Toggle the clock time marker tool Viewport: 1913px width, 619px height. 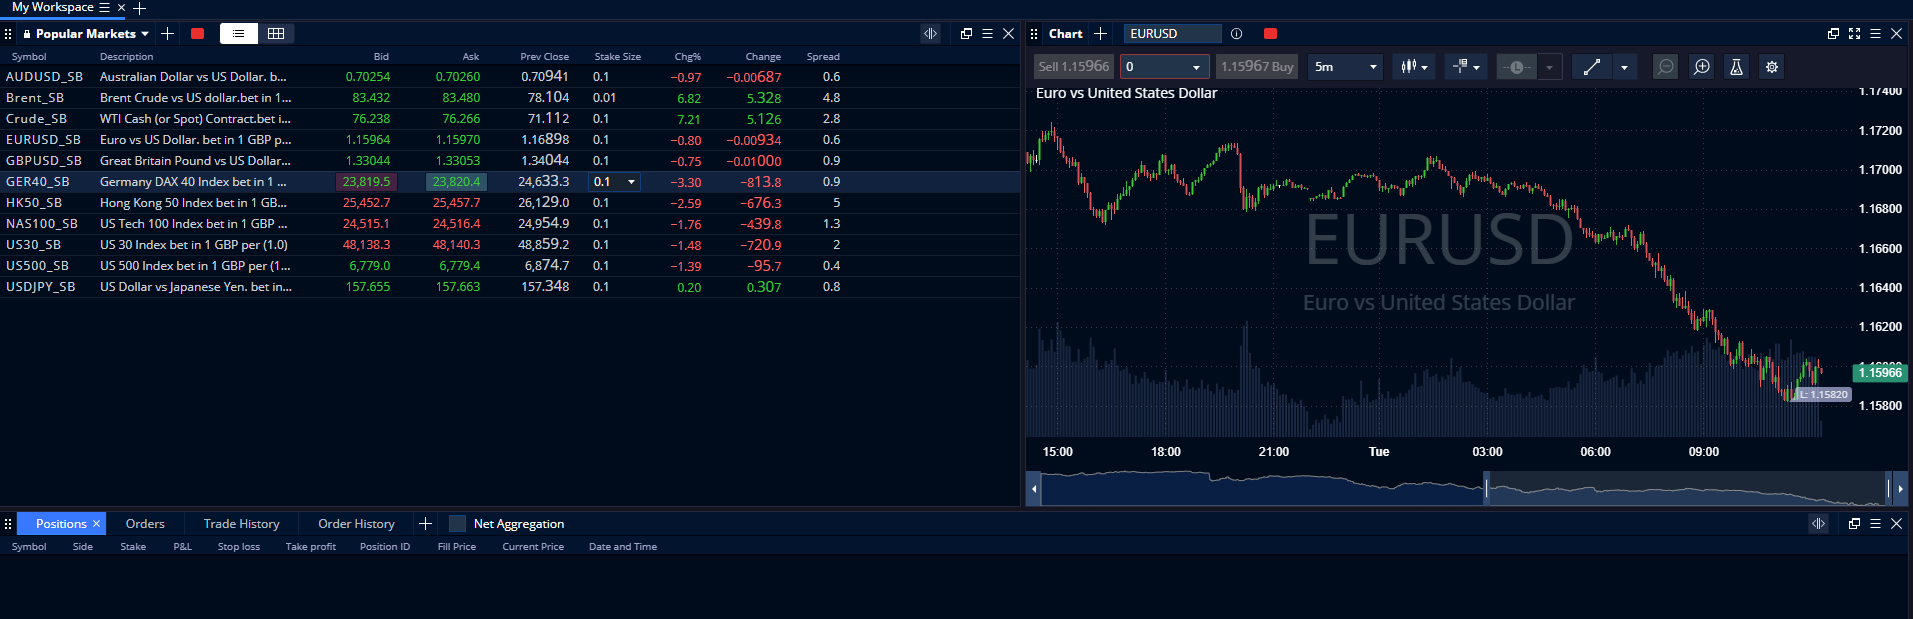click(x=1517, y=67)
